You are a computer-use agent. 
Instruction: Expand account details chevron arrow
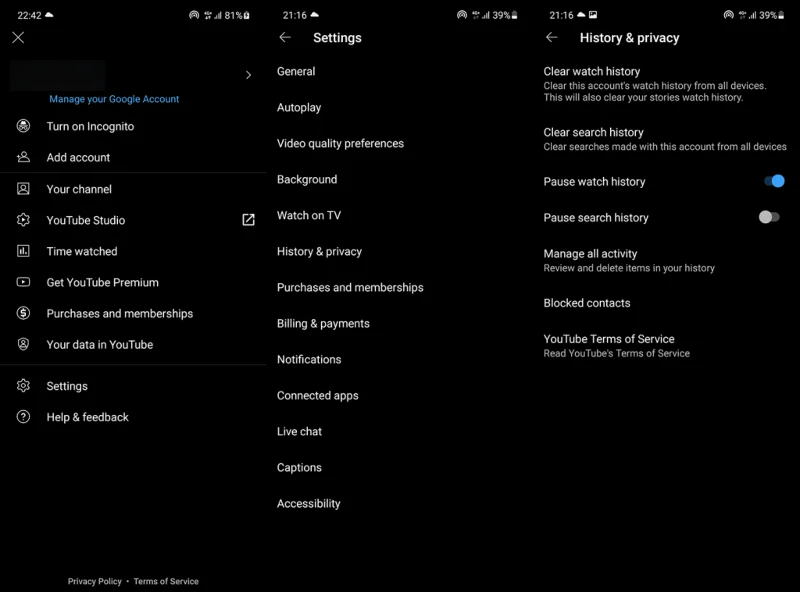248,75
